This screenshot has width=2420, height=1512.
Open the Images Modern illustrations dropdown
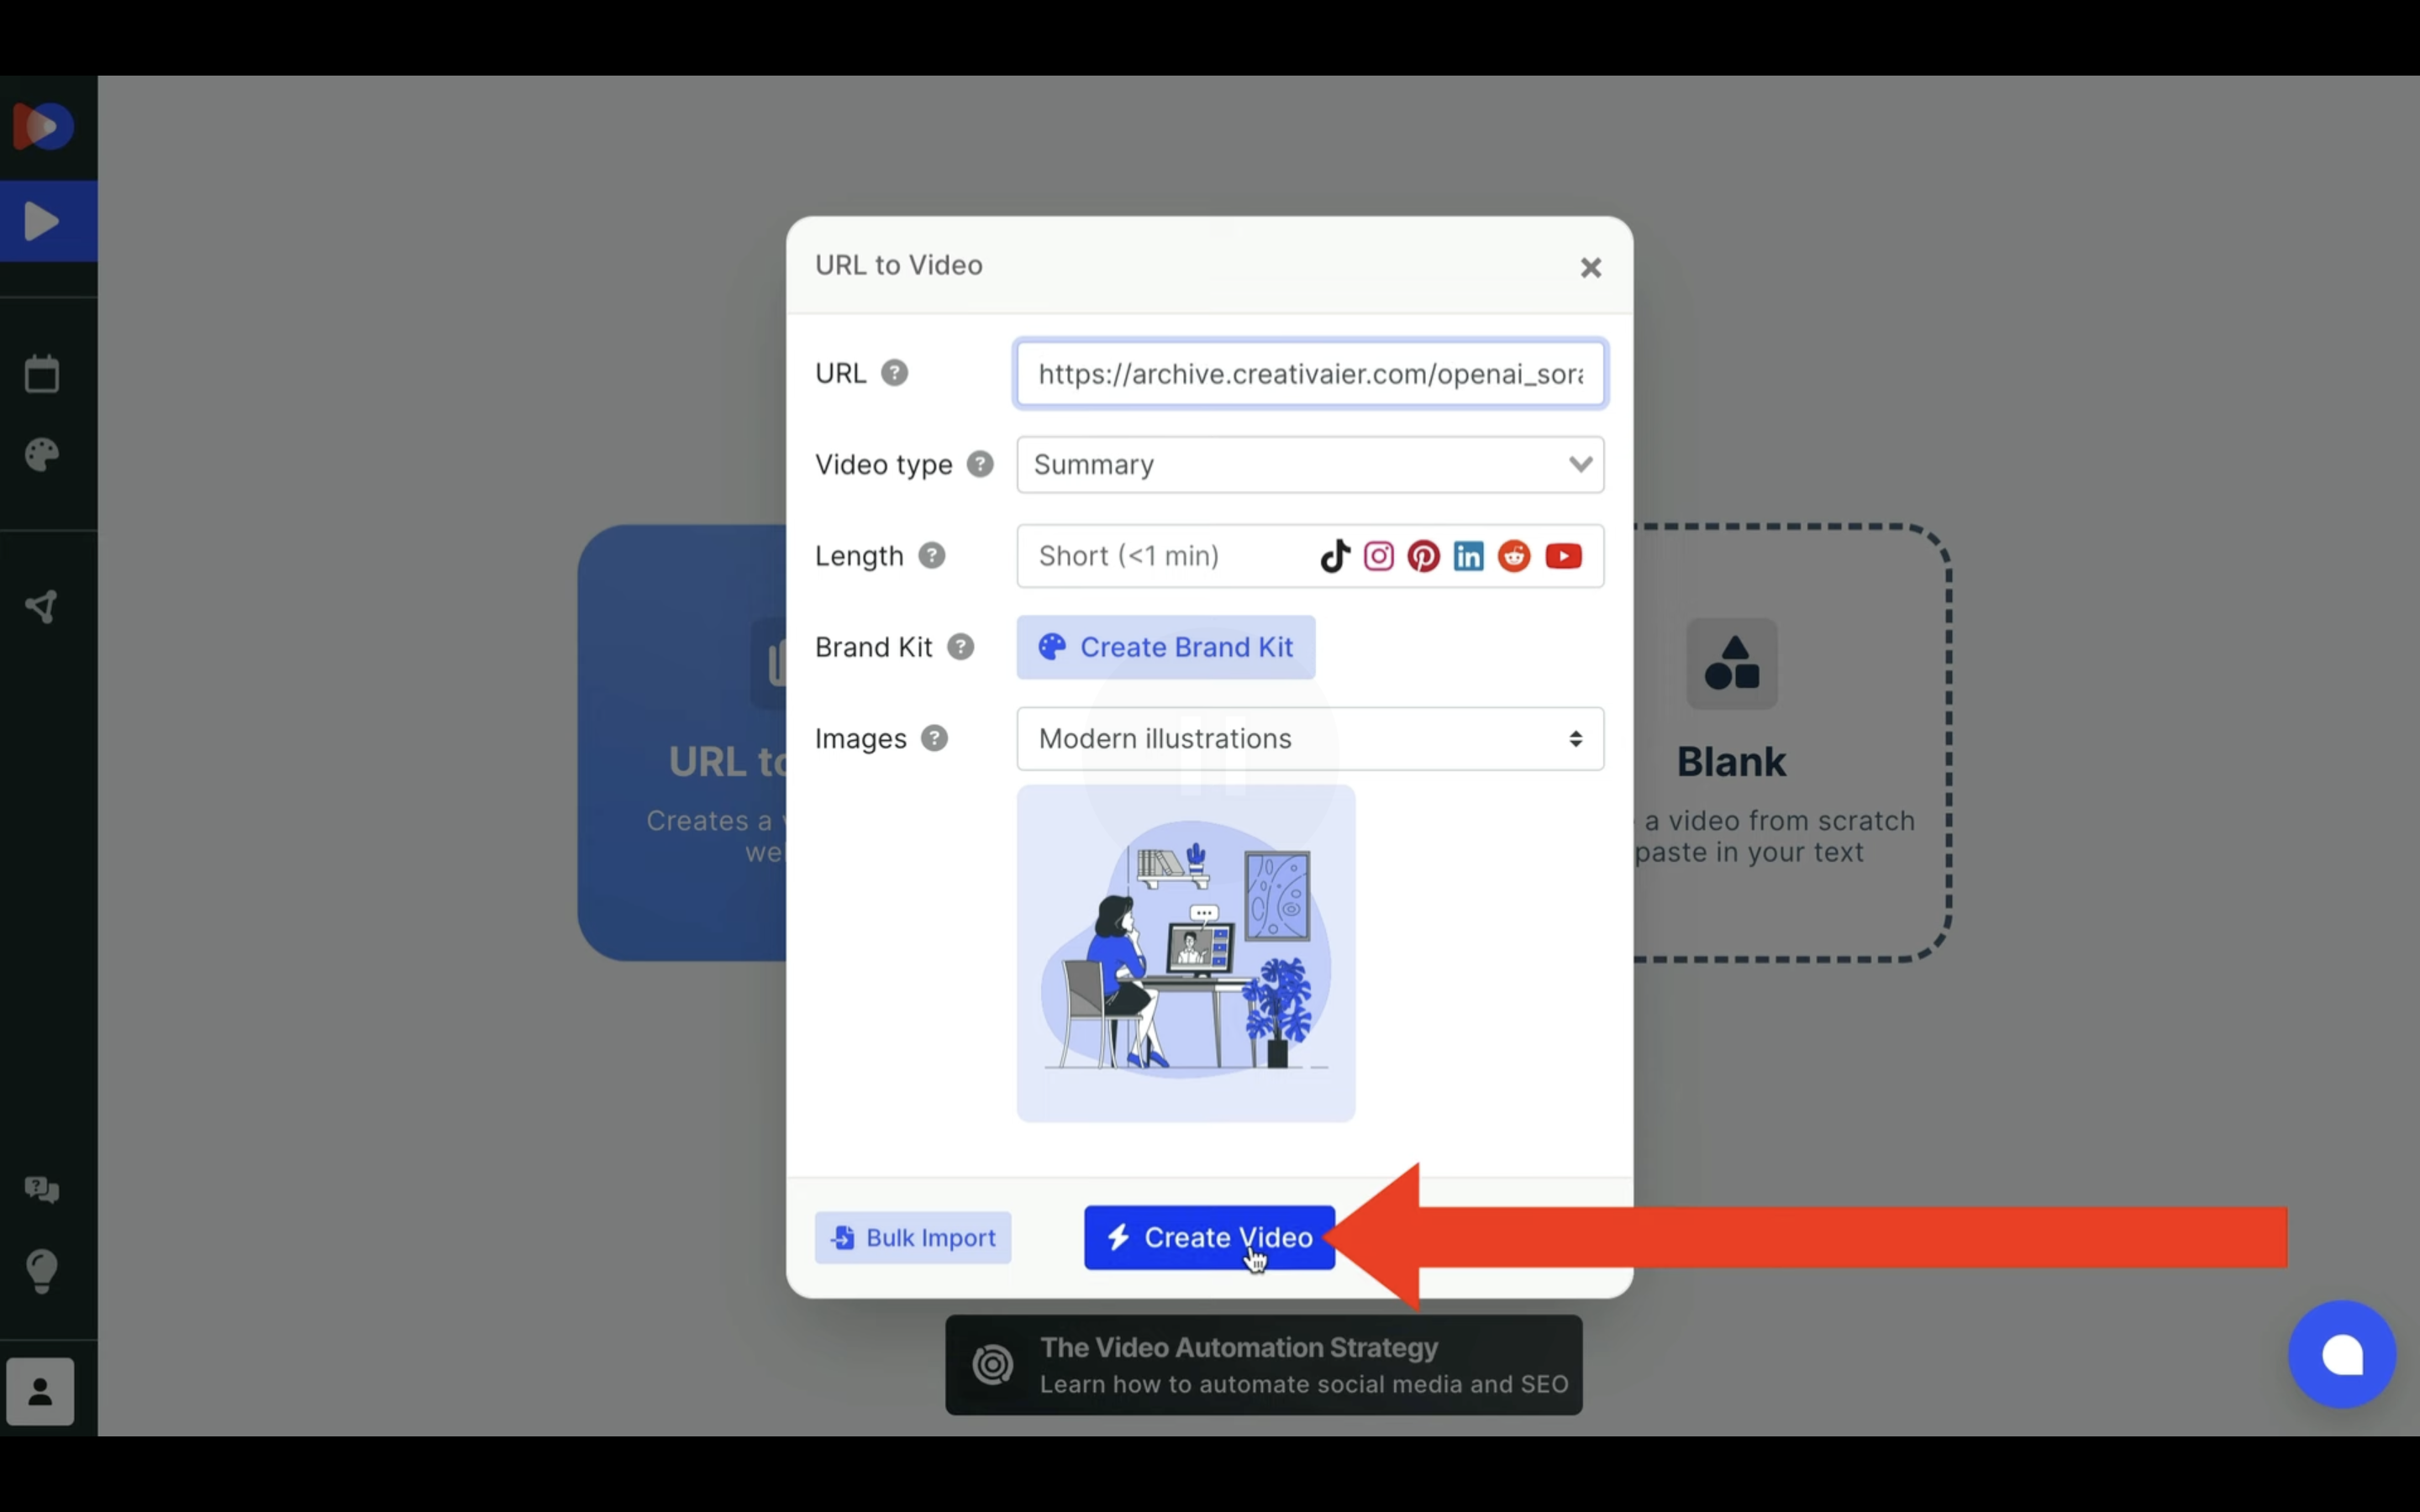click(x=1310, y=738)
